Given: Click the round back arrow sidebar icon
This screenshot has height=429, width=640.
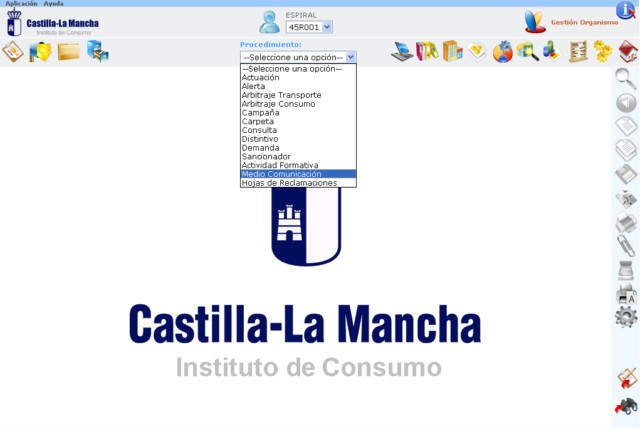Looking at the screenshot, I should 626,103.
